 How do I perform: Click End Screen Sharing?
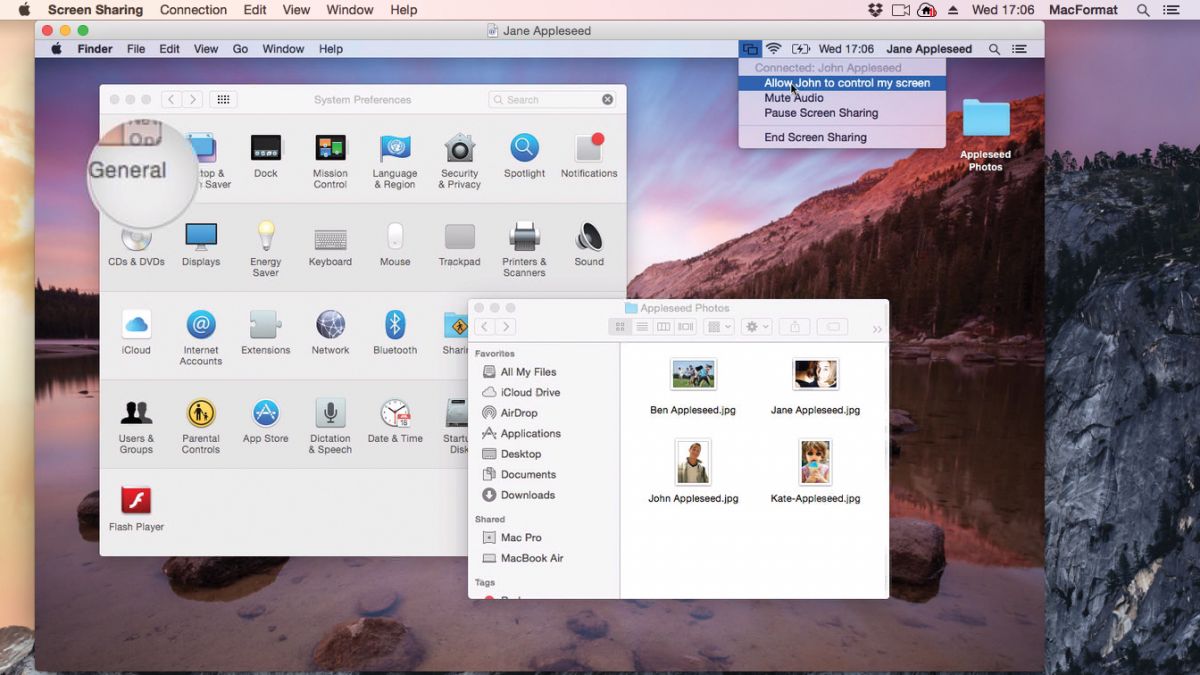click(815, 138)
